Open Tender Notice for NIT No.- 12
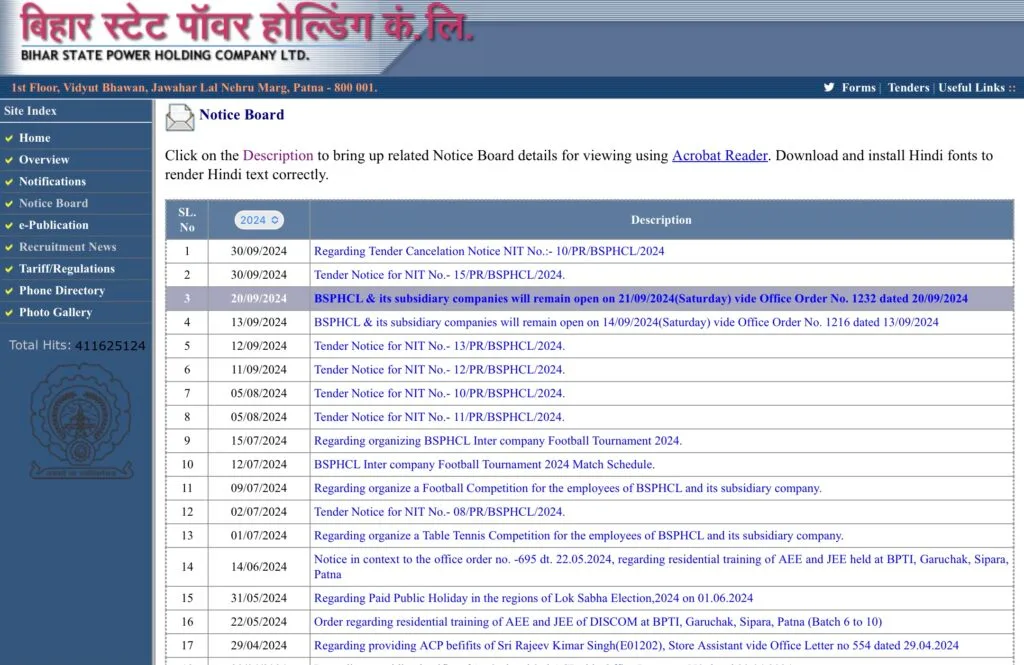 pos(440,370)
